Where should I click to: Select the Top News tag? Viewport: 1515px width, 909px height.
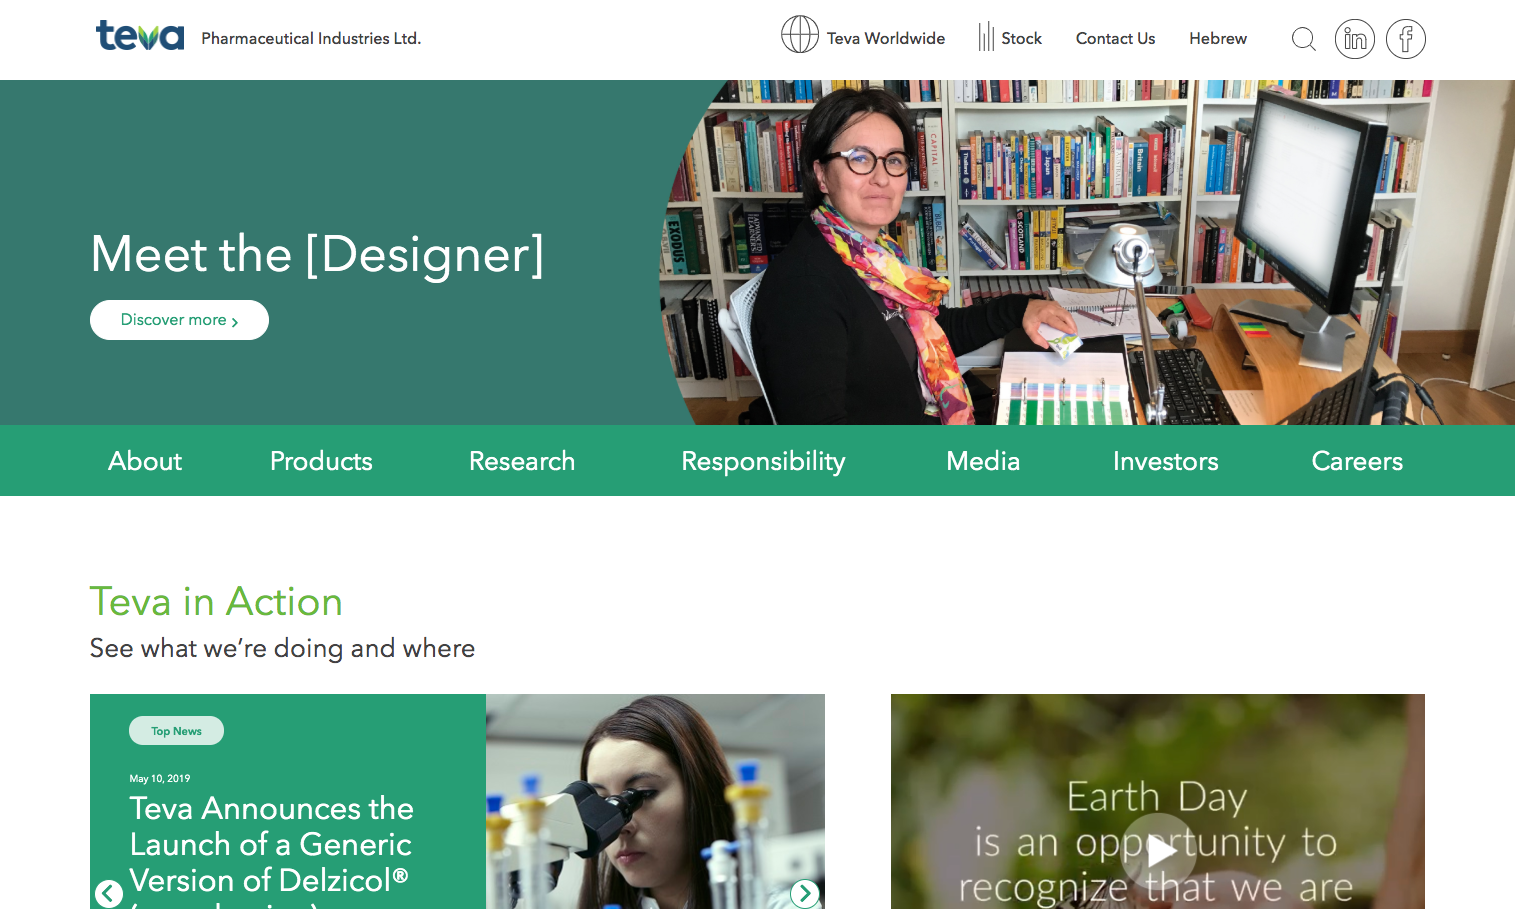pos(176,731)
